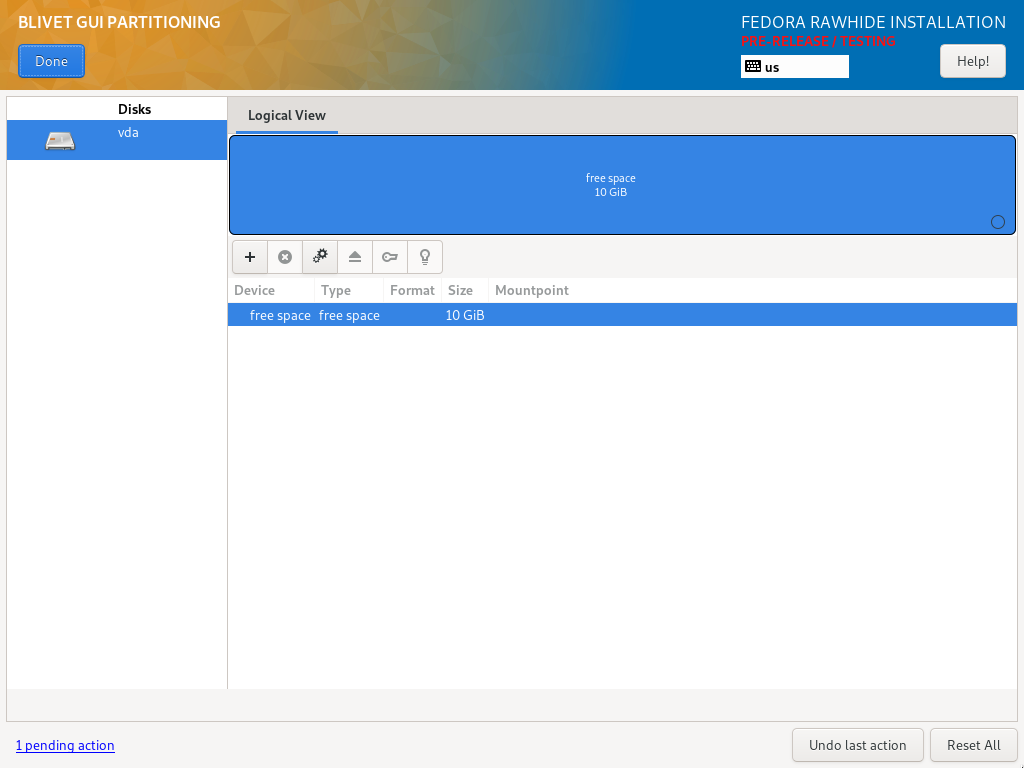1024x768 pixels.
Task: Select the vda disk drive icon
Action: pos(60,140)
